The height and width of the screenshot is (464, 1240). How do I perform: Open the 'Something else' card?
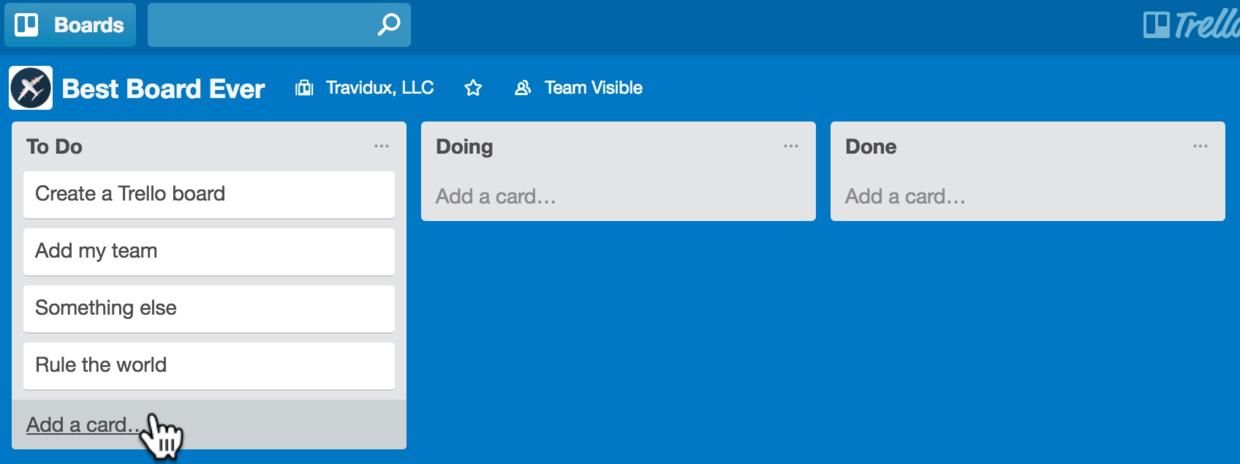click(209, 308)
